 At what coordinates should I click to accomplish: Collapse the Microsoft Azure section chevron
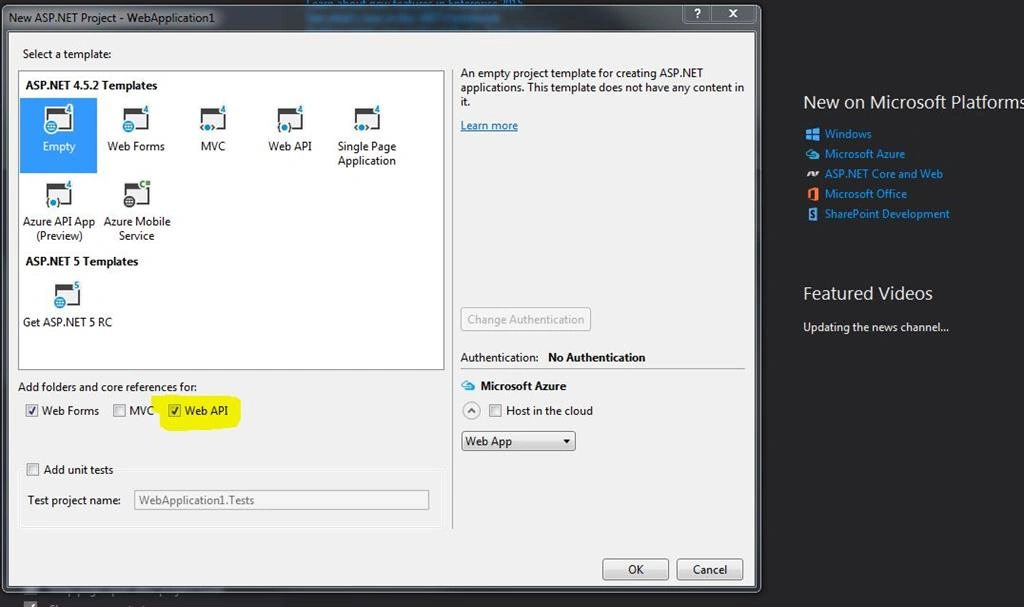pos(471,410)
